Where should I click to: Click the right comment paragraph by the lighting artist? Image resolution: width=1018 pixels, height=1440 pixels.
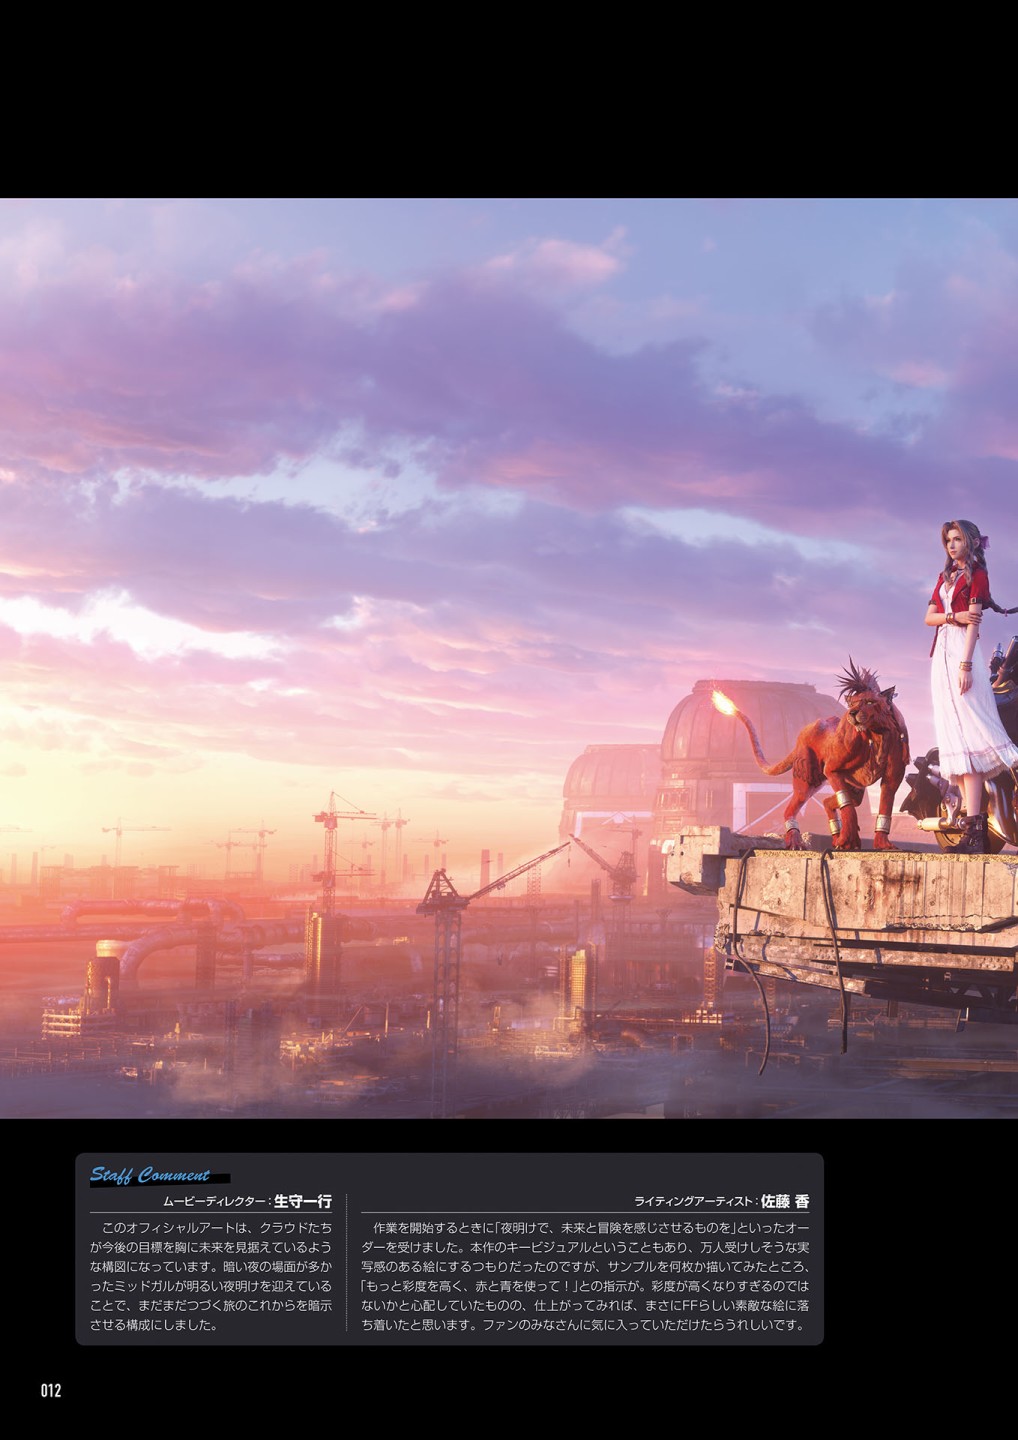click(x=584, y=1275)
